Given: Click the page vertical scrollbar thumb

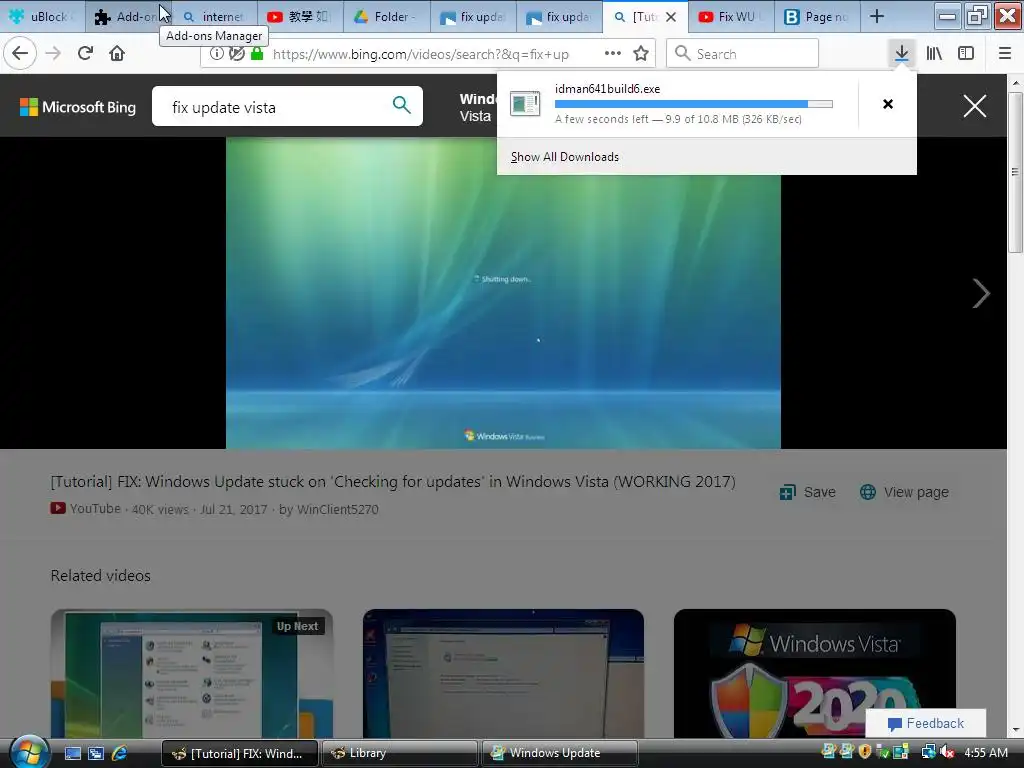Looking at the screenshot, I should [x=1014, y=172].
